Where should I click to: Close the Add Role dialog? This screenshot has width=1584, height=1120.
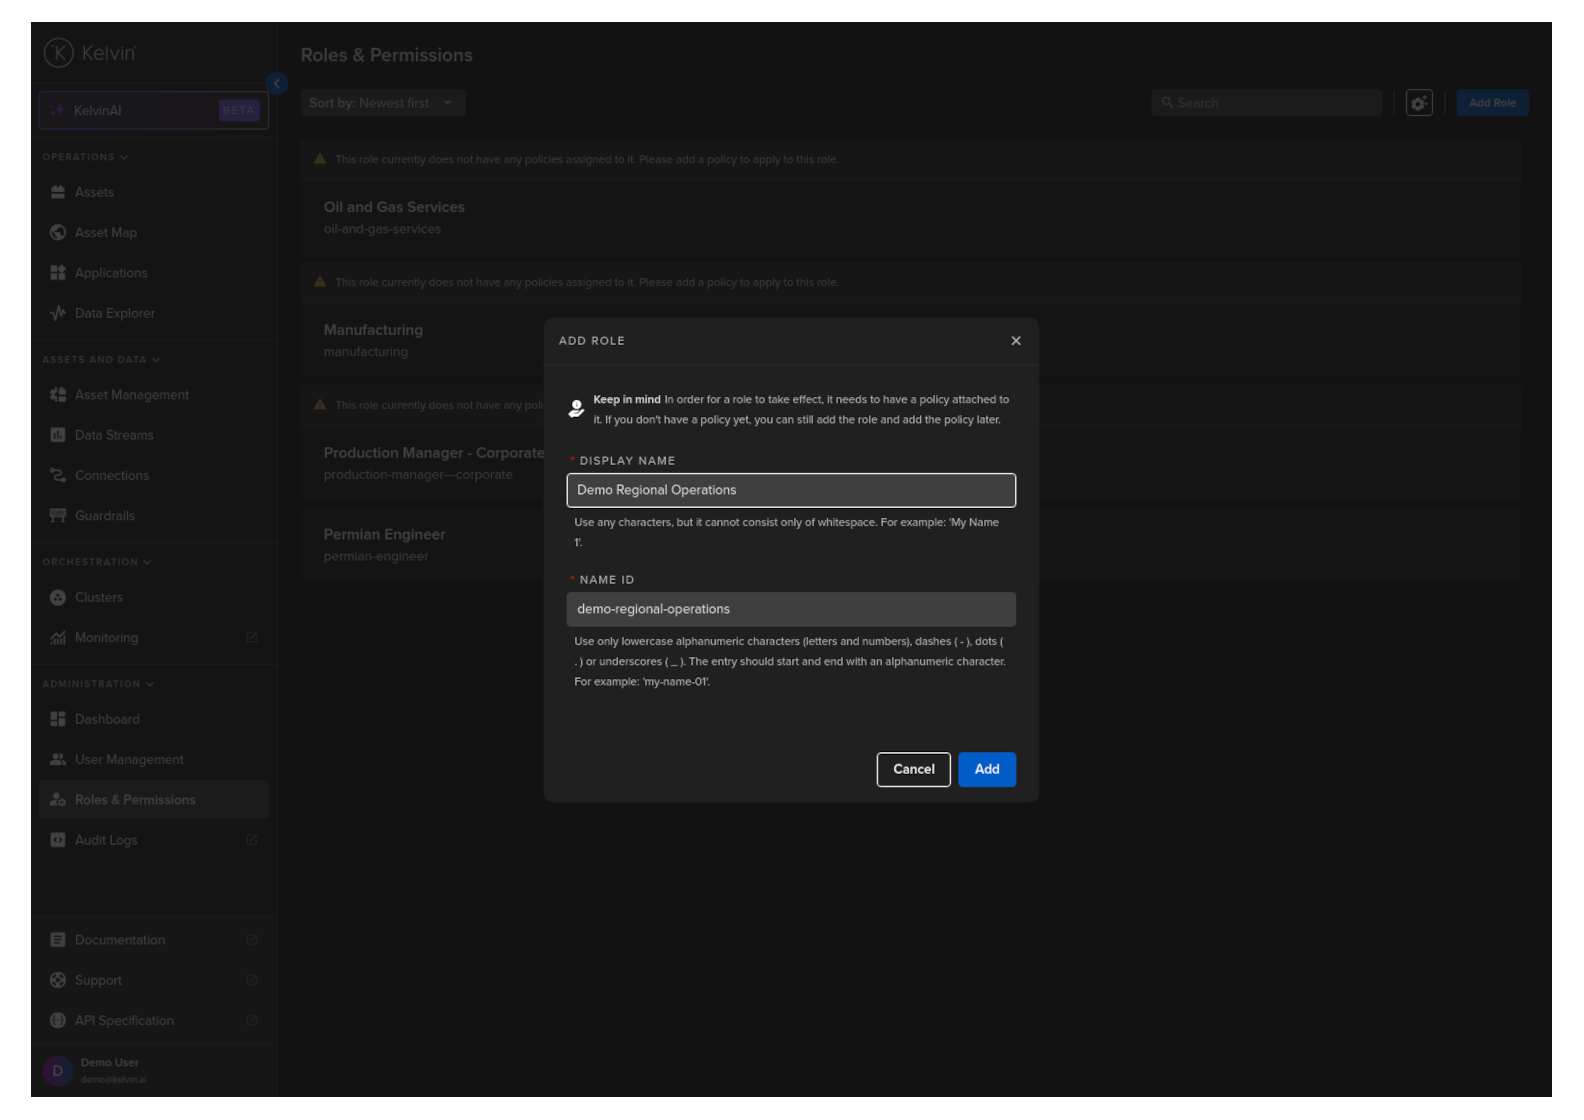(1016, 341)
